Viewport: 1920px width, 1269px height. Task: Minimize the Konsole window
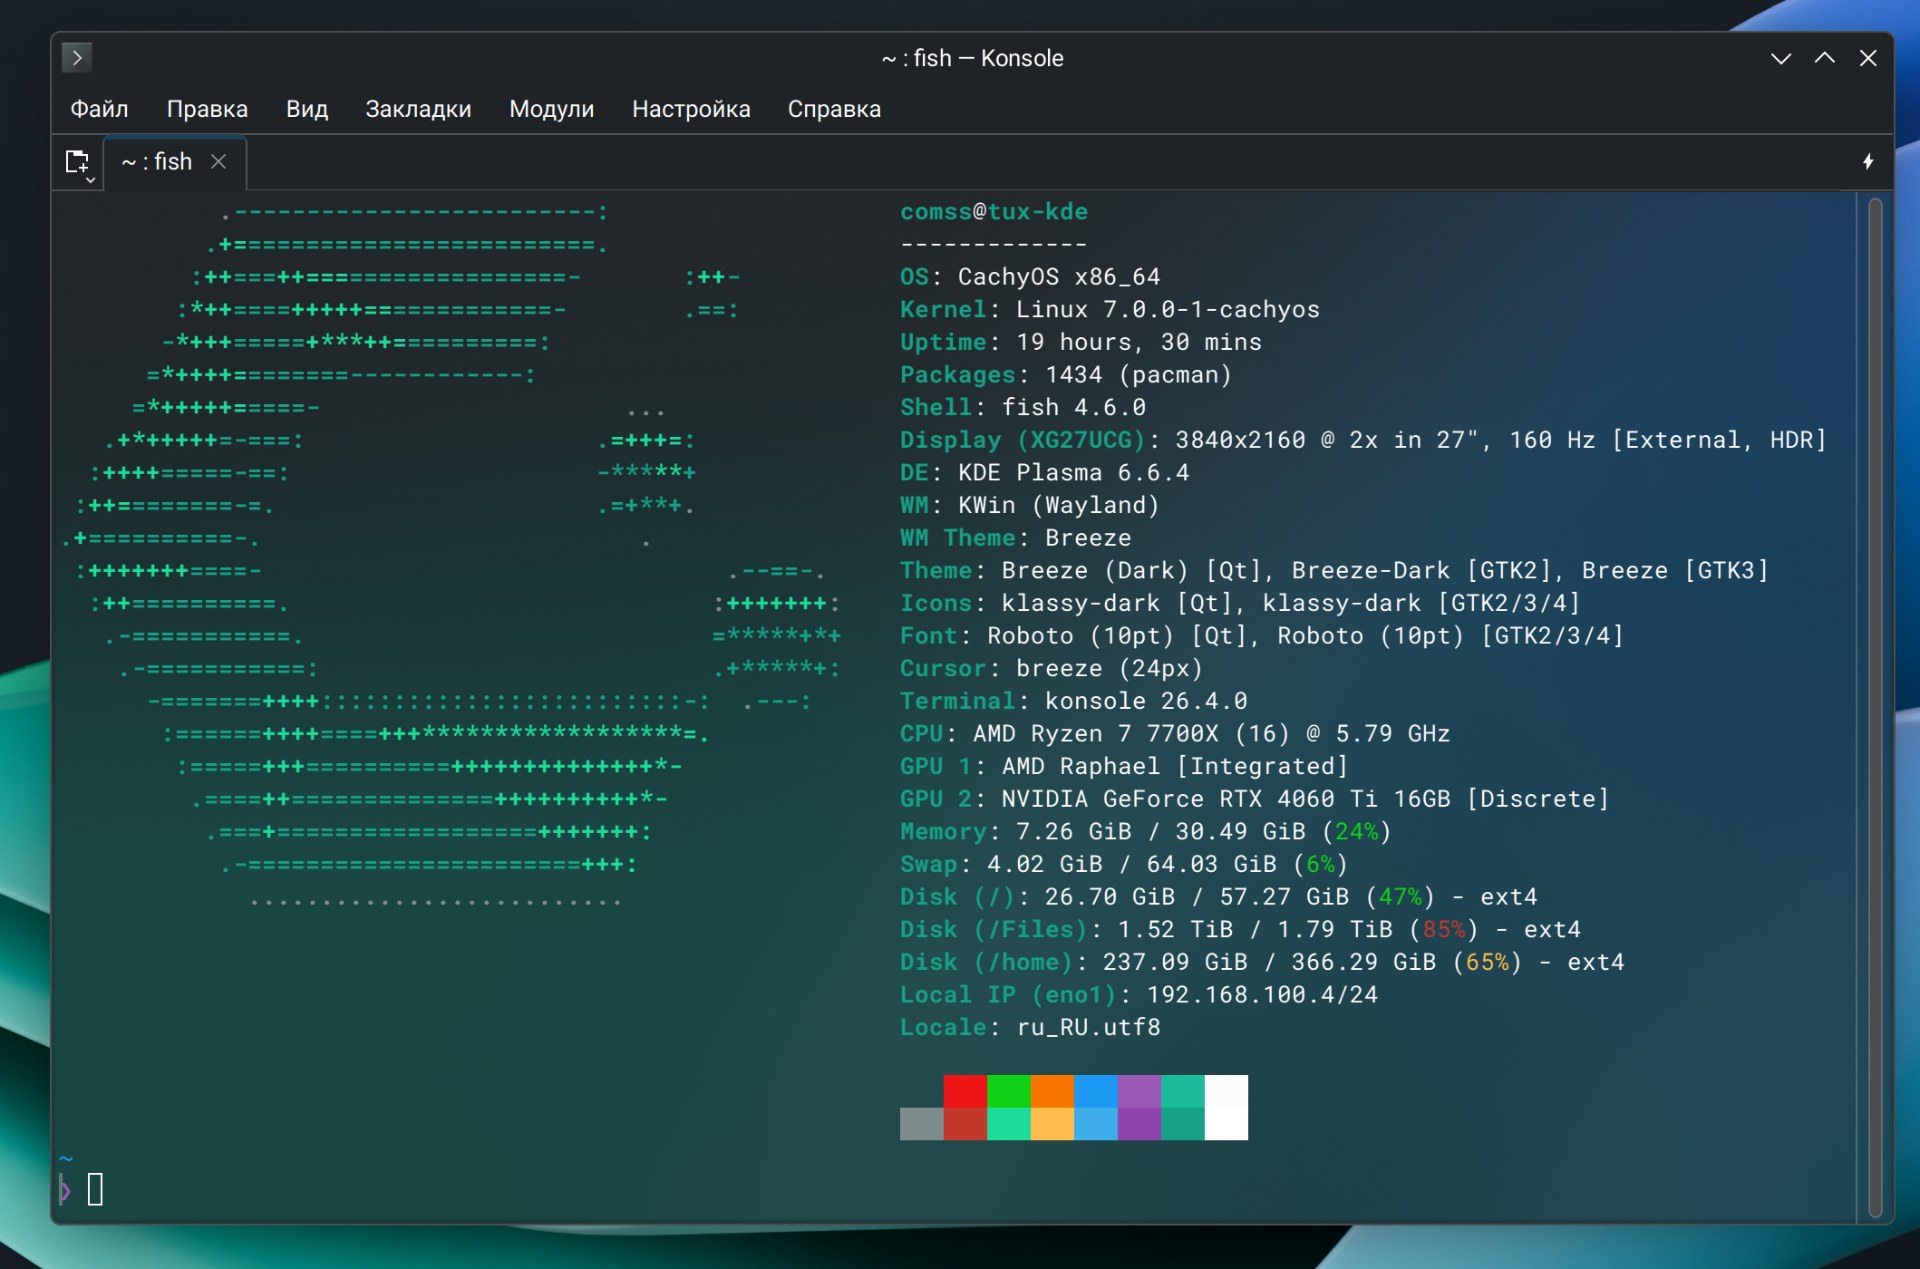(1780, 58)
